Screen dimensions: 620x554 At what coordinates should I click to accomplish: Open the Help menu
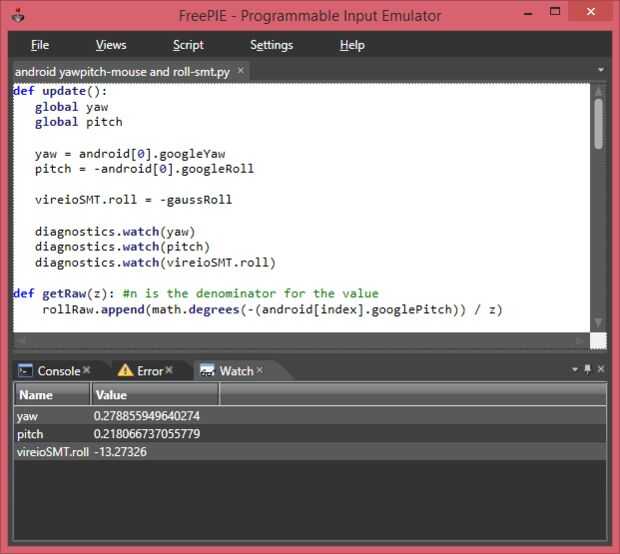(x=352, y=45)
